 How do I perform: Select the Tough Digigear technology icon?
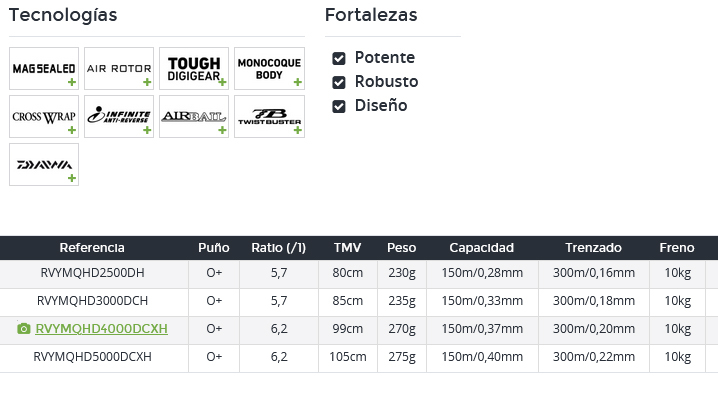click(194, 69)
